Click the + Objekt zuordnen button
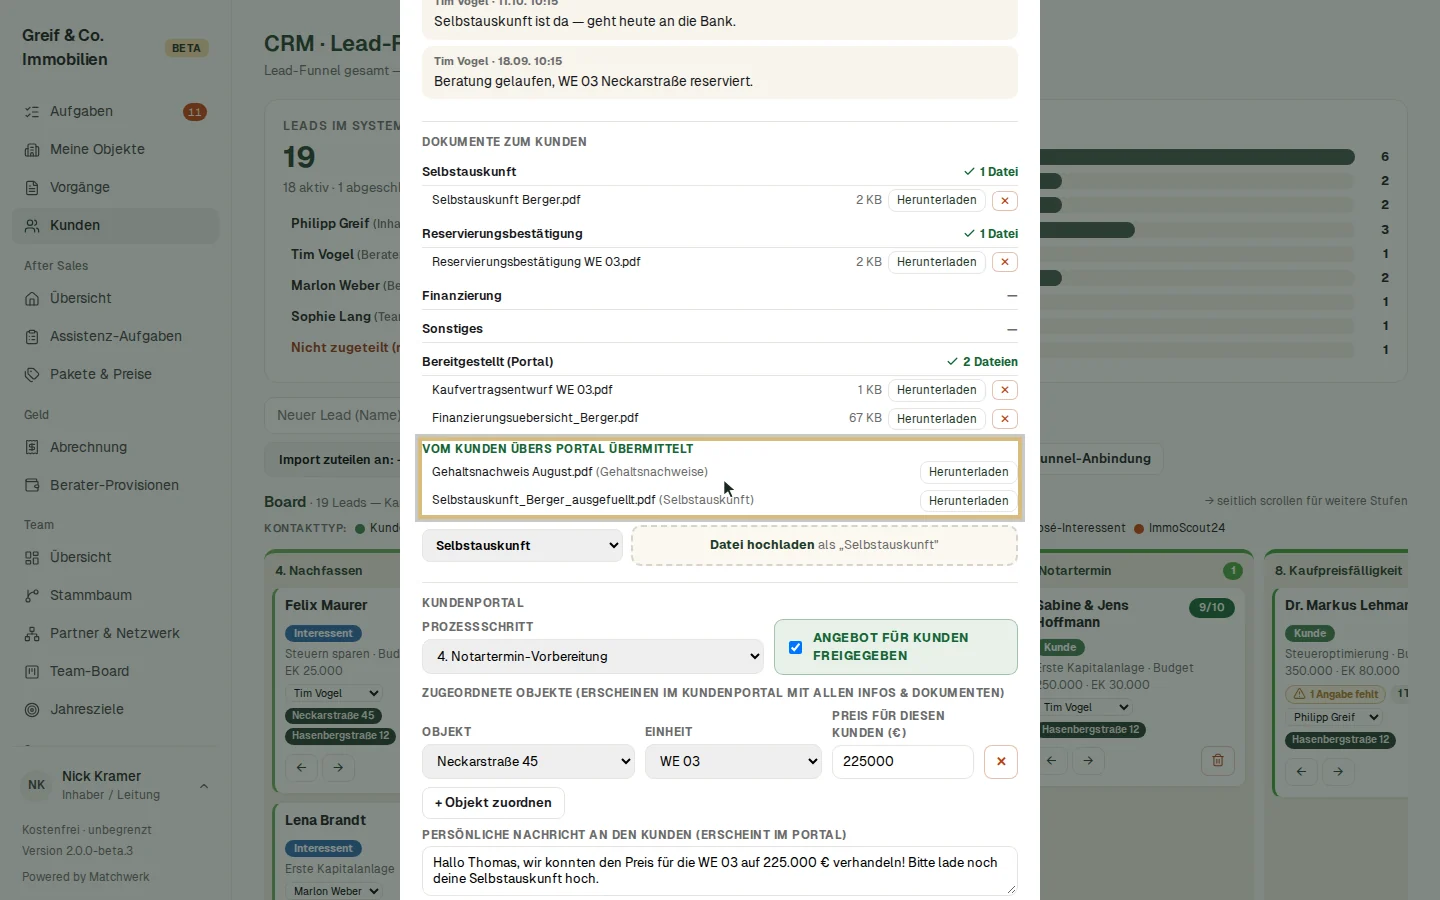Image resolution: width=1440 pixels, height=900 pixels. [x=493, y=803]
